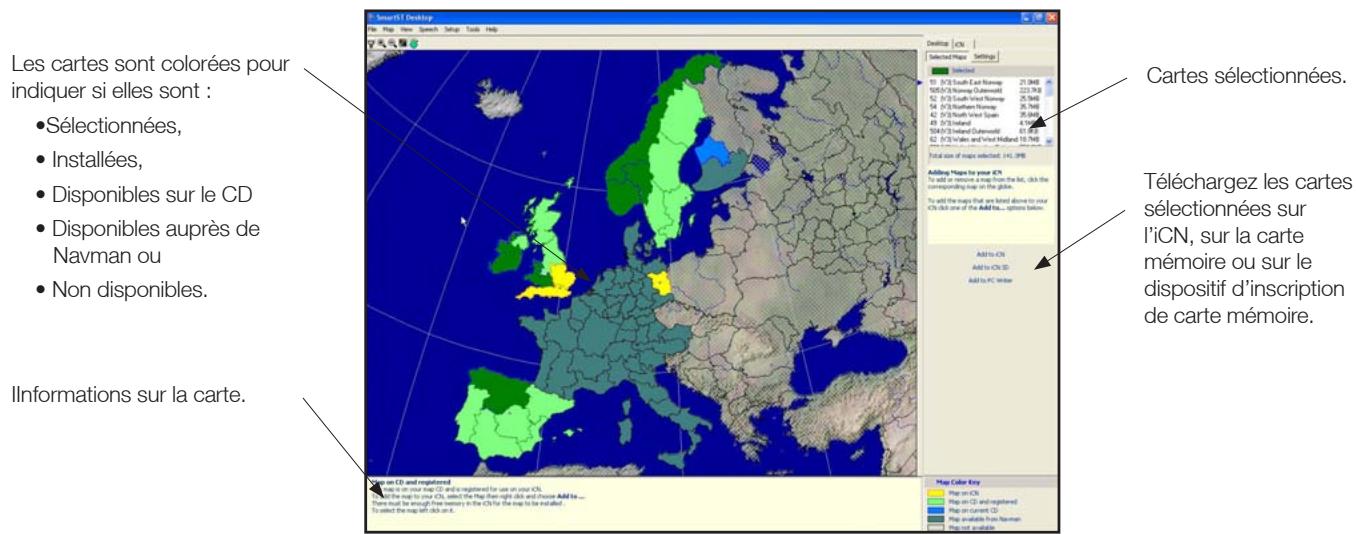
Task: Switch to the iCN tab
Action: tap(959, 44)
